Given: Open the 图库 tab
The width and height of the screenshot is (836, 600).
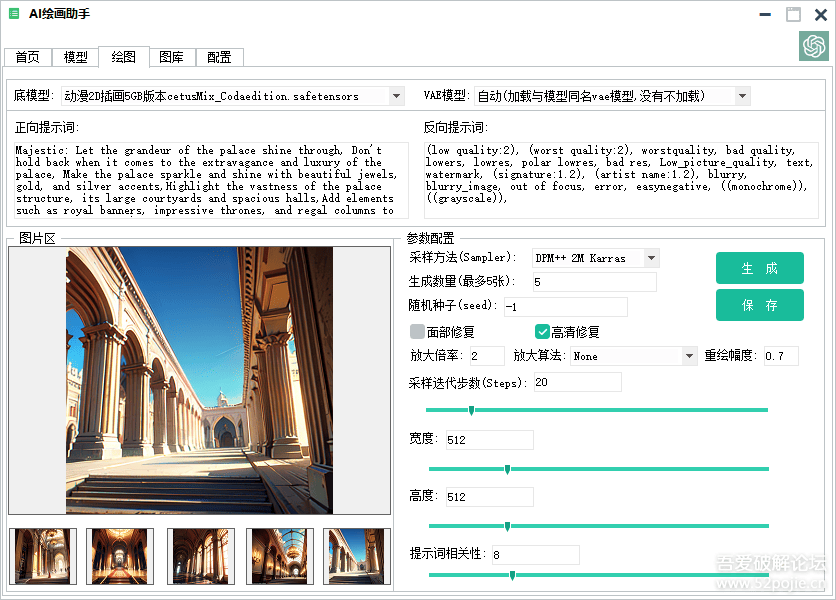Looking at the screenshot, I should [172, 57].
